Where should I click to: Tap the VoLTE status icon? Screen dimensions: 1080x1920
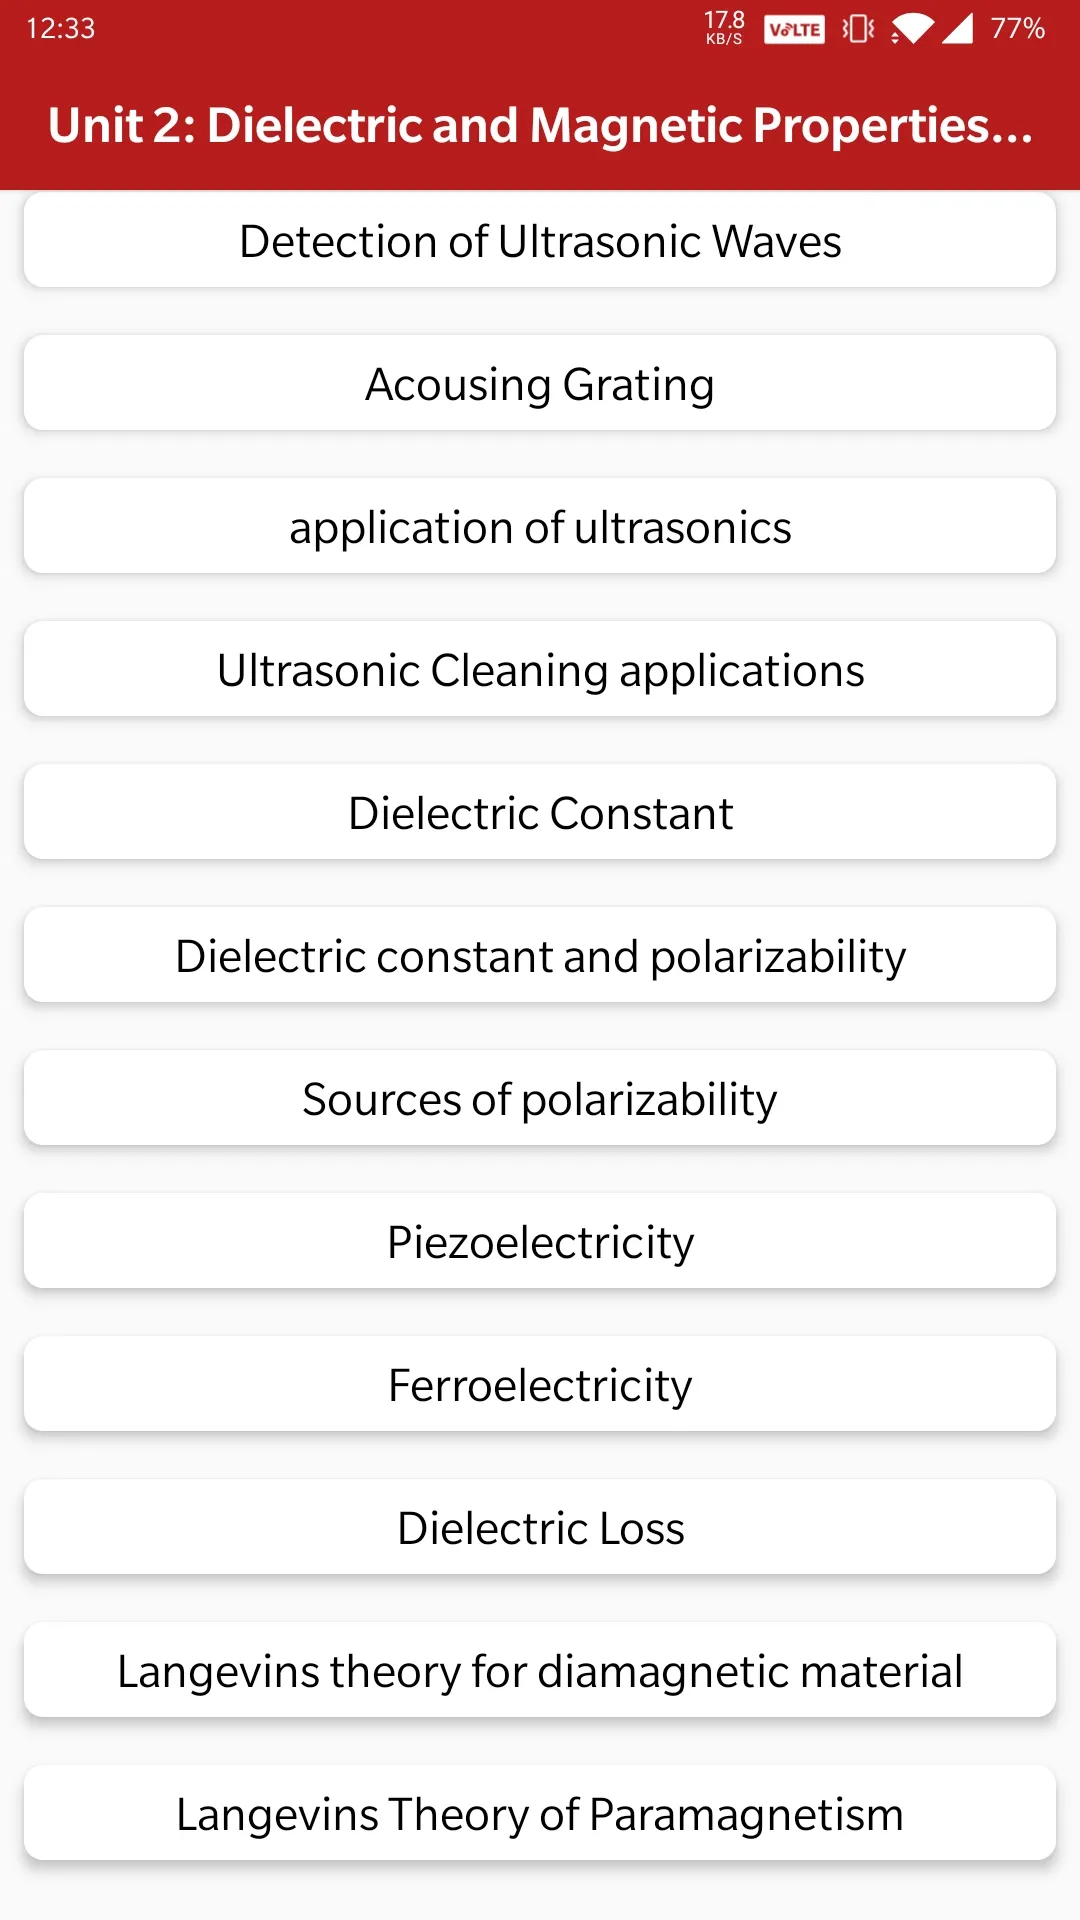[x=794, y=29]
